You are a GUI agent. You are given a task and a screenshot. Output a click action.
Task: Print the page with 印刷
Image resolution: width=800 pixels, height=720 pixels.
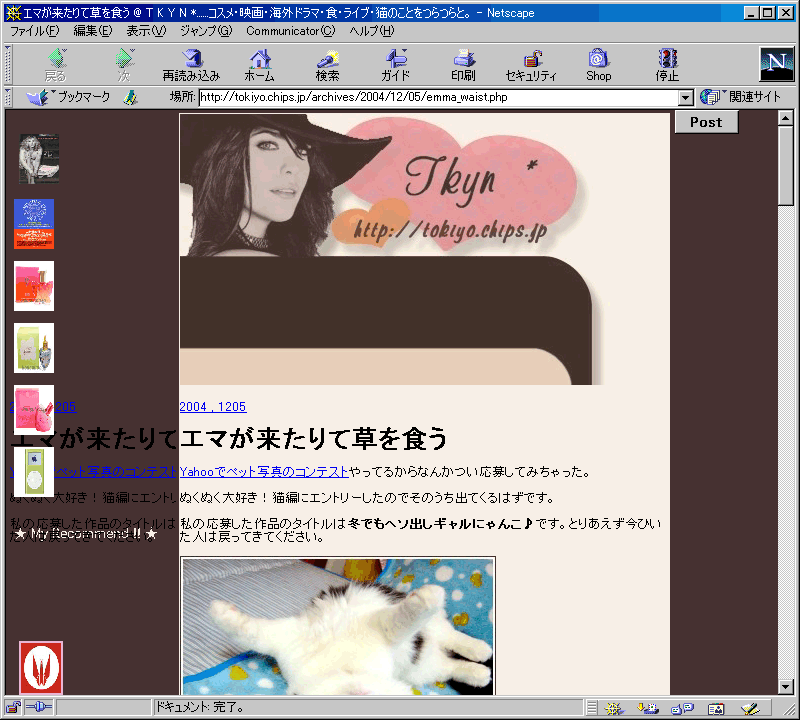(463, 65)
